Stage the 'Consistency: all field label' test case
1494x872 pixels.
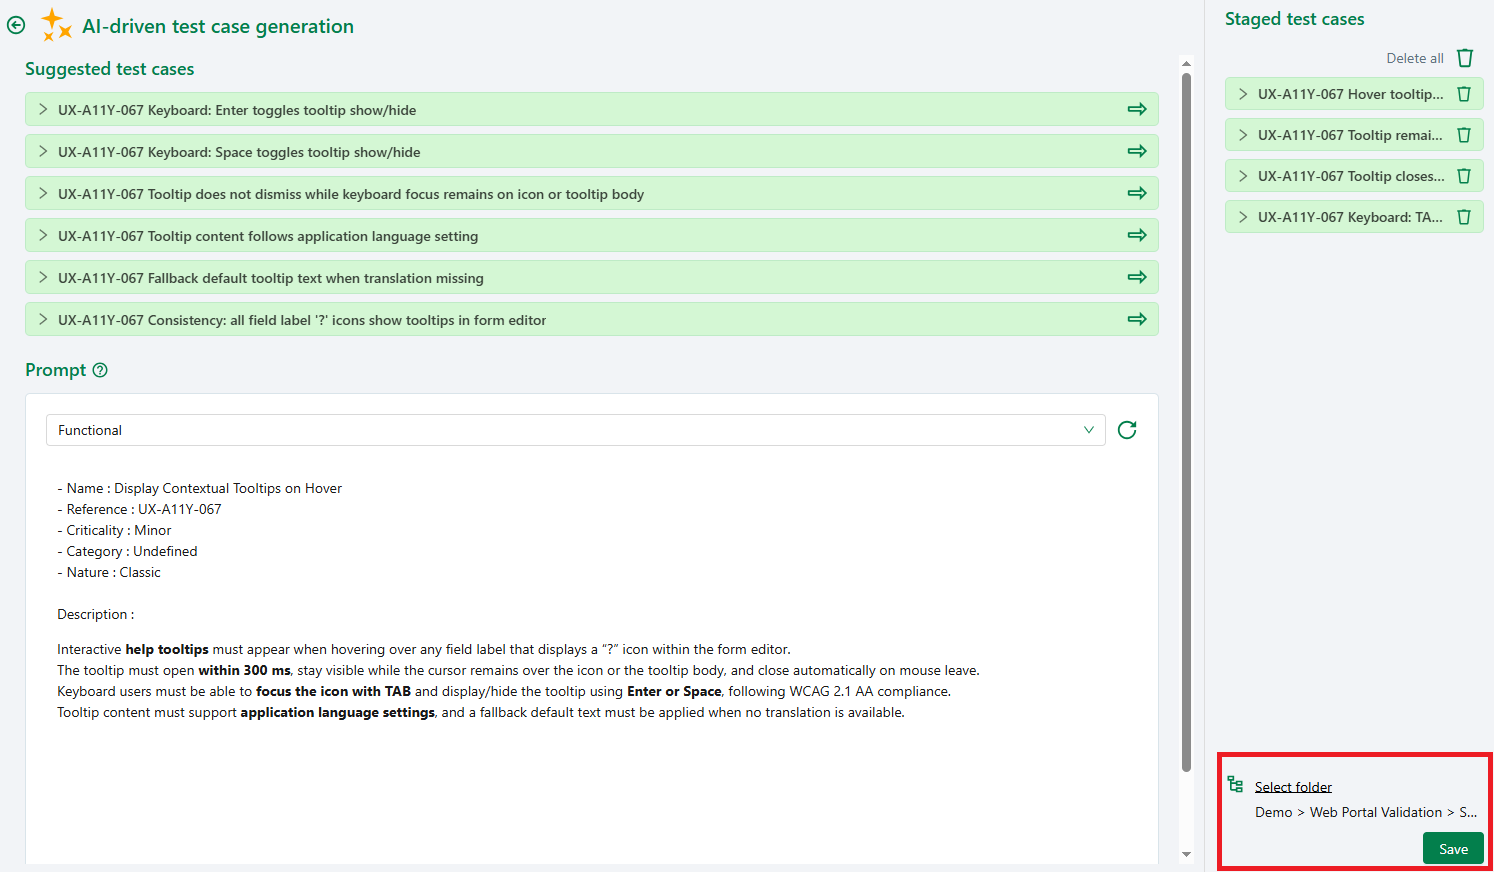point(1137,319)
